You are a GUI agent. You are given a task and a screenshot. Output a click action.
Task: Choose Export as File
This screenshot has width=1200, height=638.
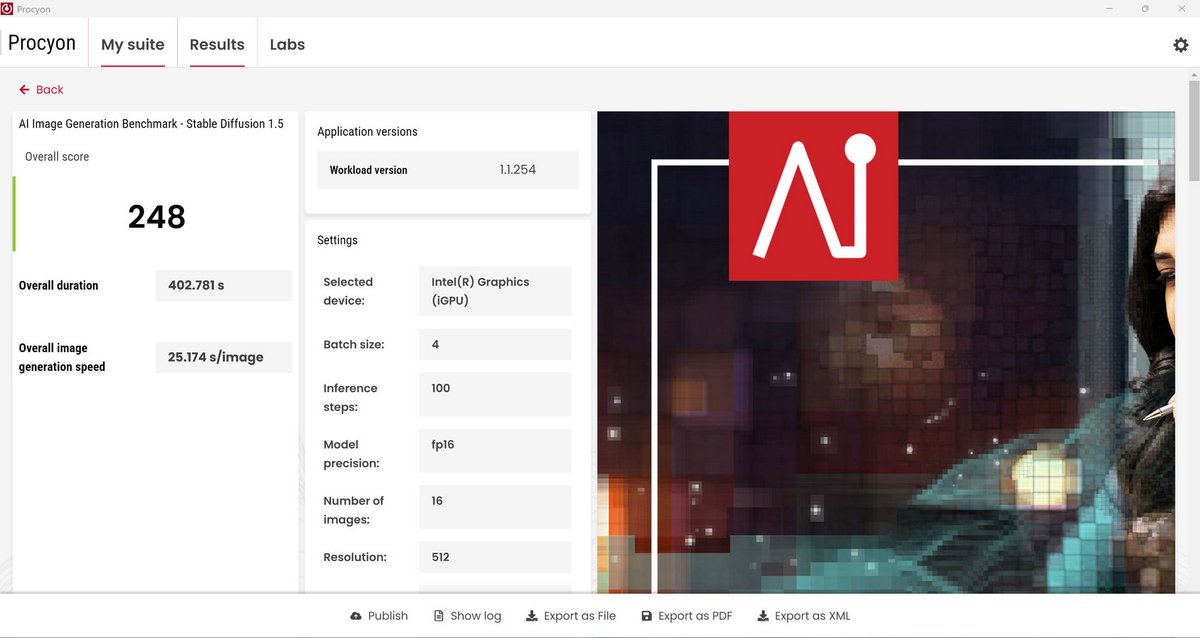pos(571,616)
